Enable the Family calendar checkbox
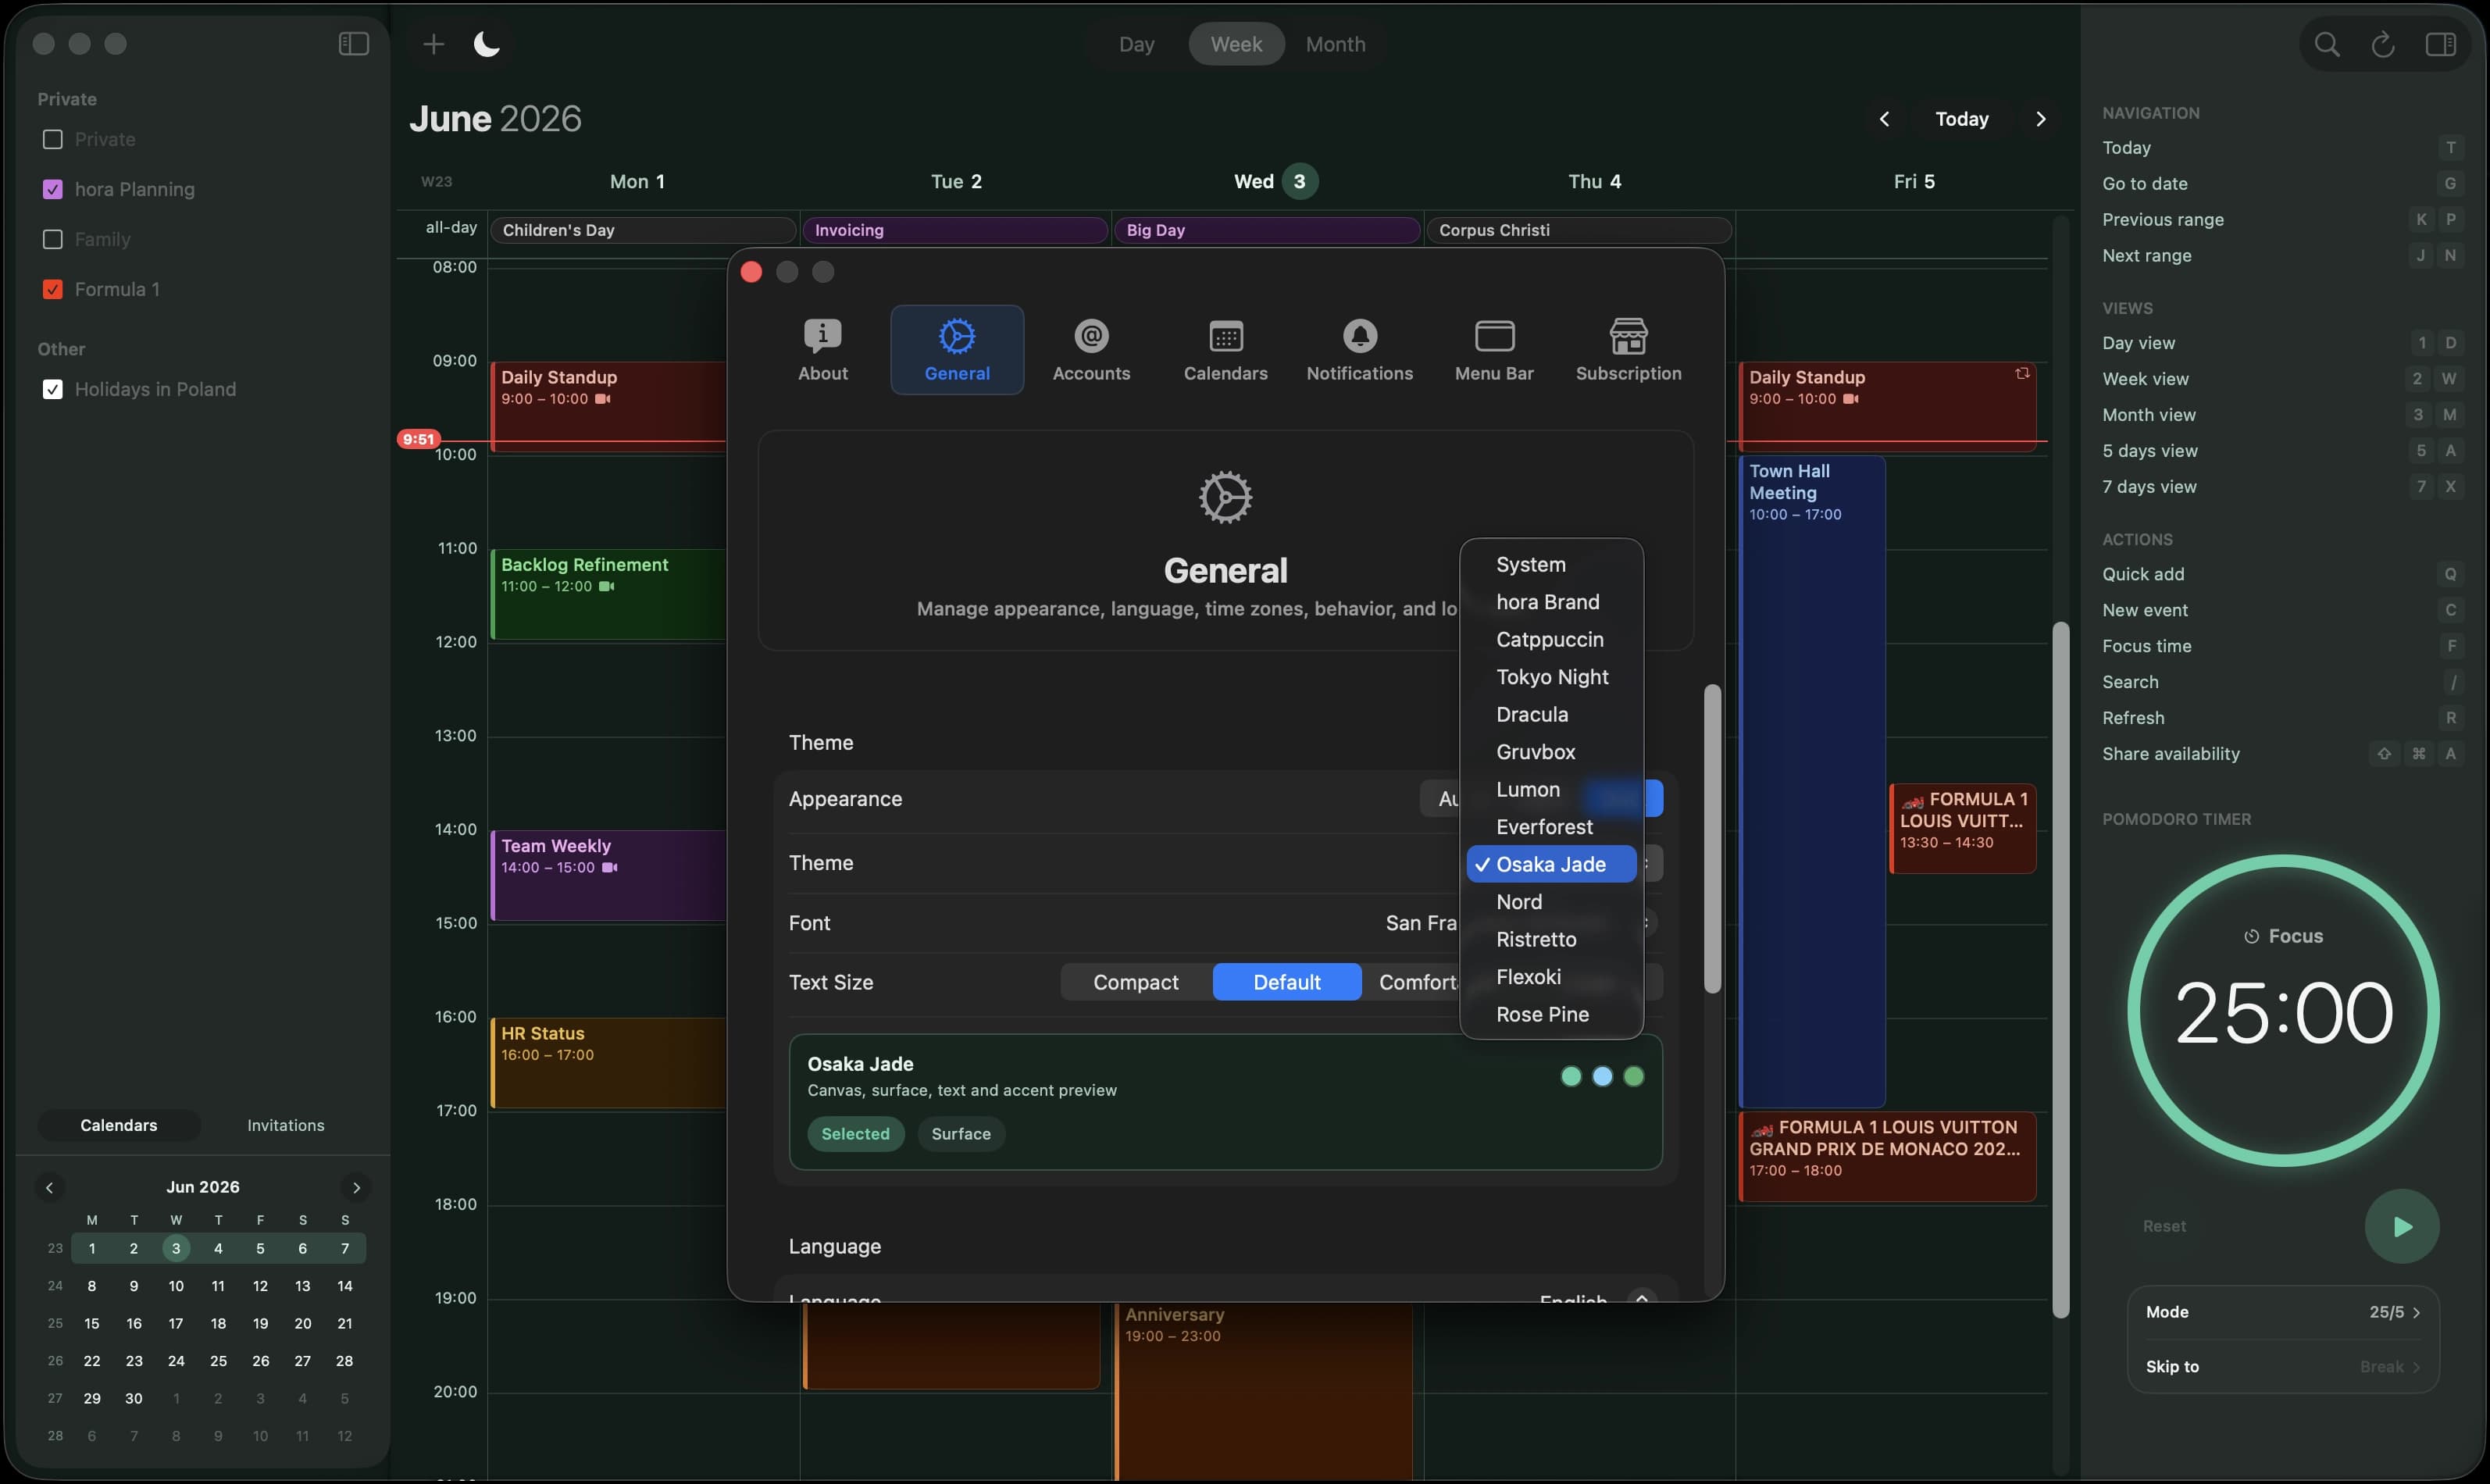 click(x=53, y=239)
